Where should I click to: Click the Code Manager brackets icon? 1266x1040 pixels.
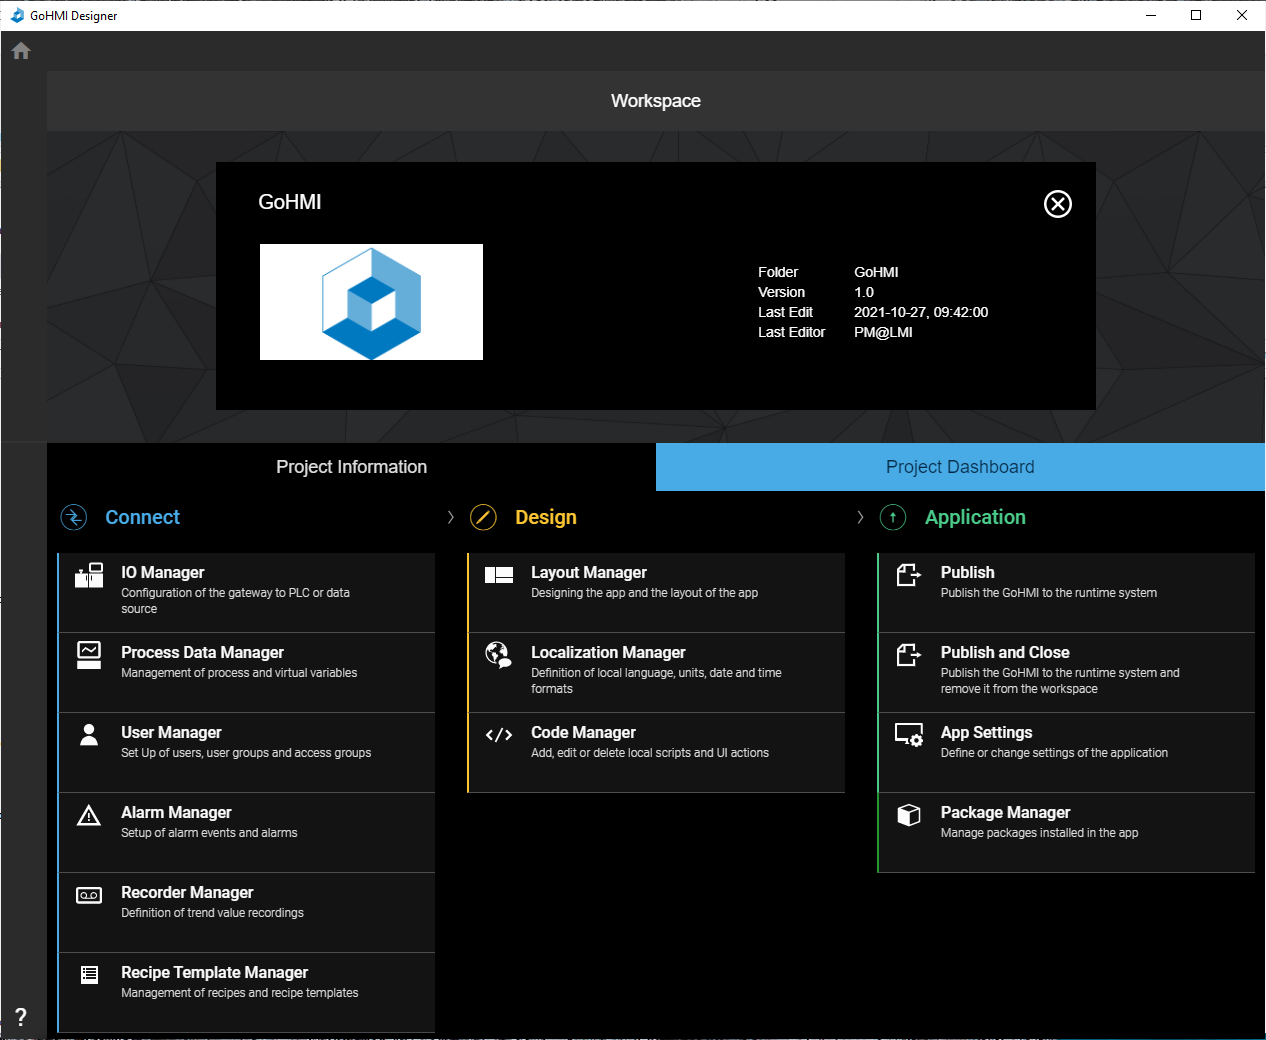[x=498, y=735]
